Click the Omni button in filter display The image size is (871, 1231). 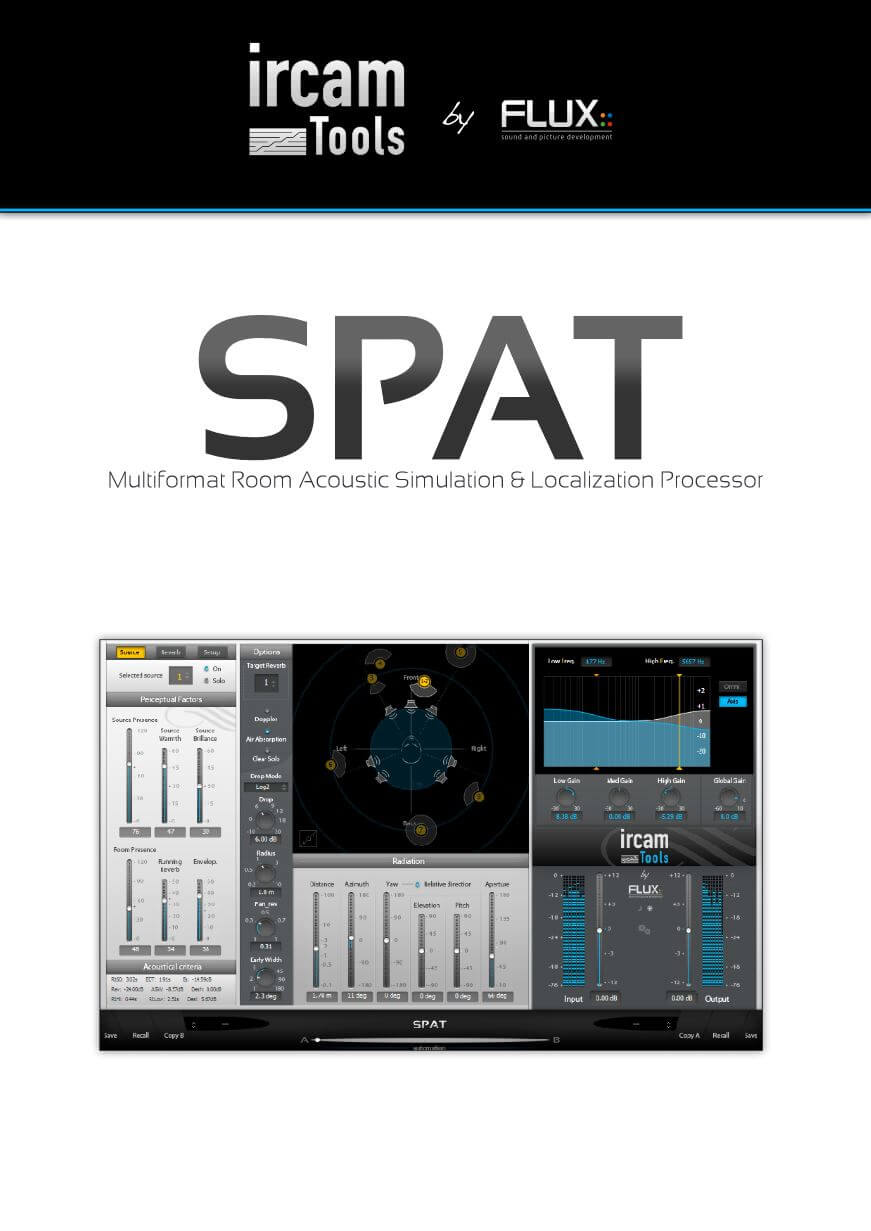pyautogui.click(x=732, y=687)
